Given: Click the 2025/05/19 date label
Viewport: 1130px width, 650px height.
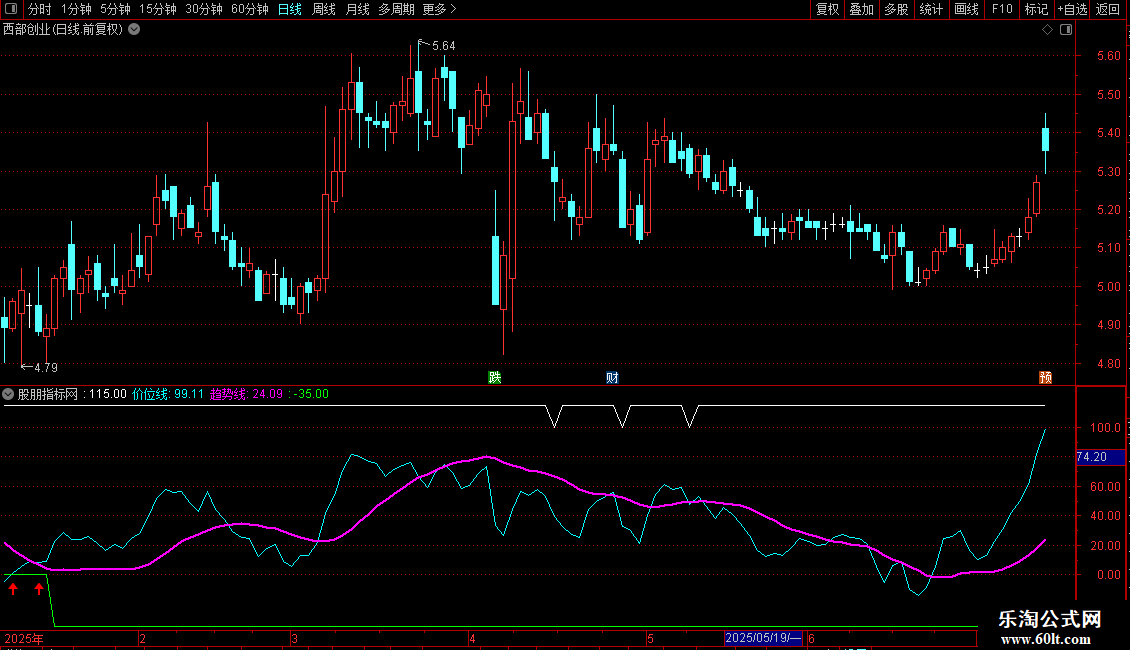Looking at the screenshot, I should (x=762, y=638).
